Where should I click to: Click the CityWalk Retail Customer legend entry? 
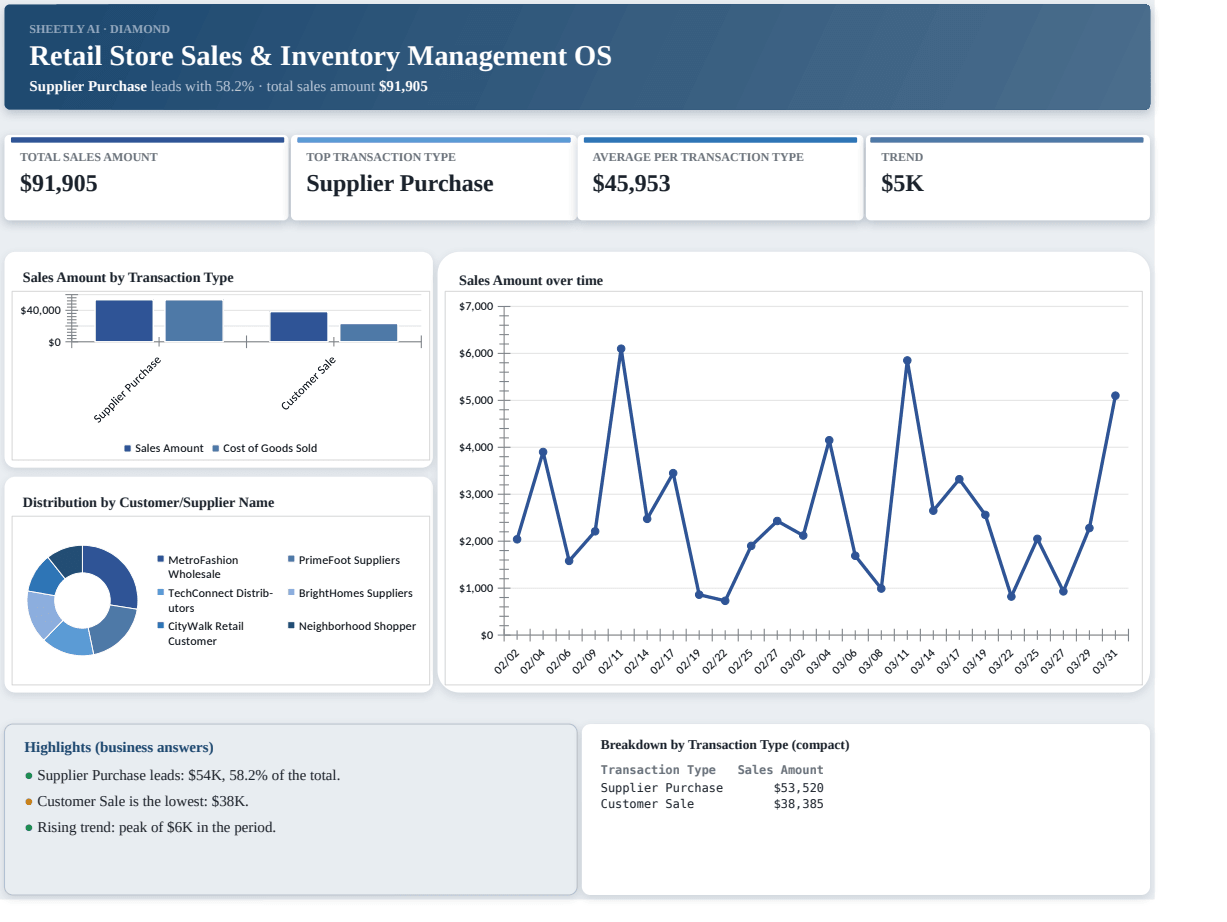tap(200, 633)
